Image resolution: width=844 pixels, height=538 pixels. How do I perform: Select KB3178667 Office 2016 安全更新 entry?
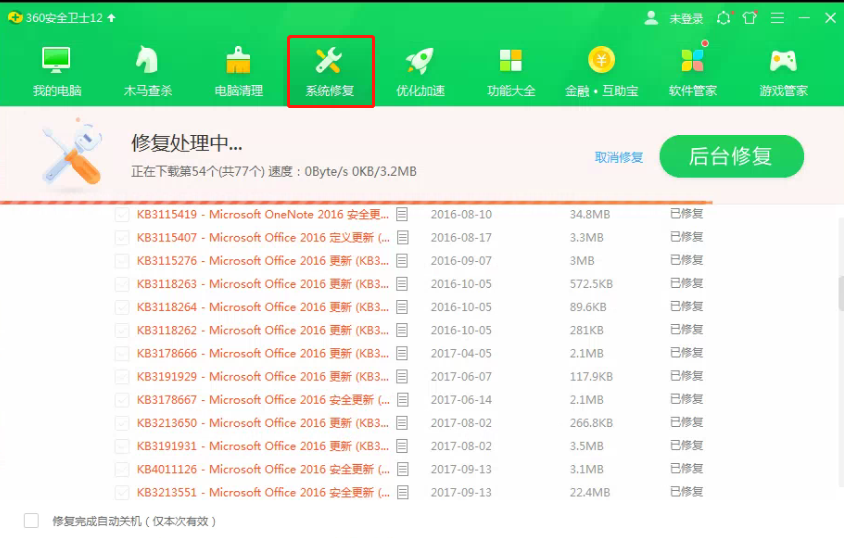263,400
